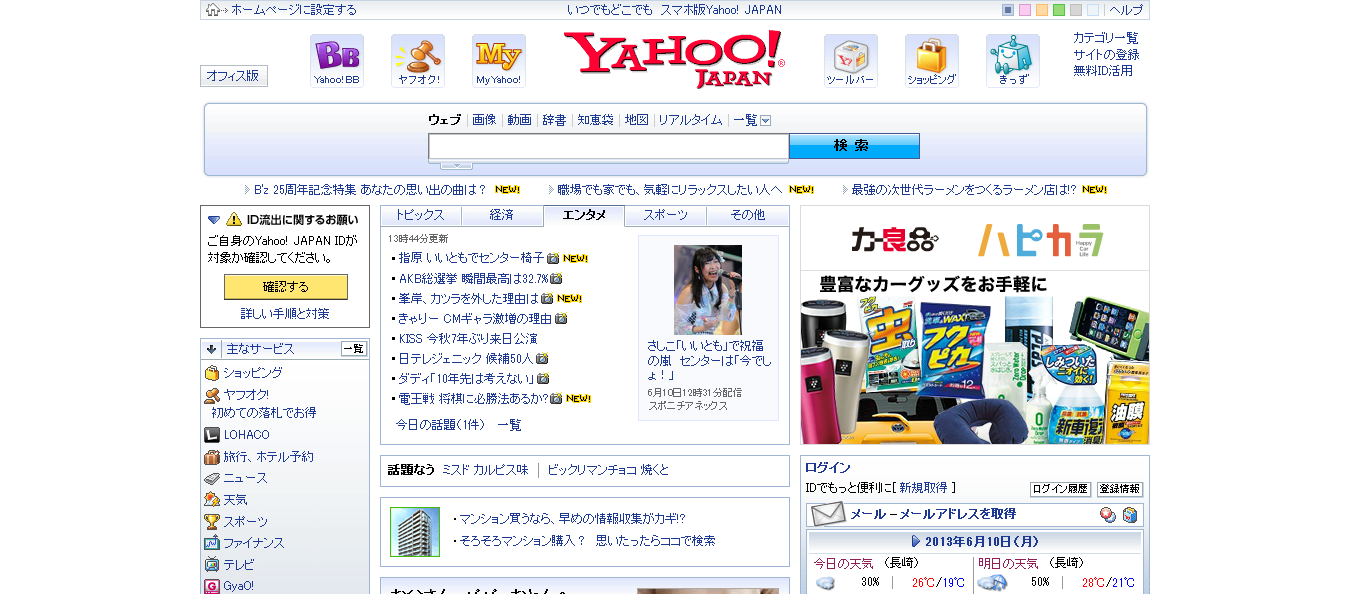This screenshot has height=594, width=1349.
Task: Select the dark blue theme swatch
Action: (1008, 10)
